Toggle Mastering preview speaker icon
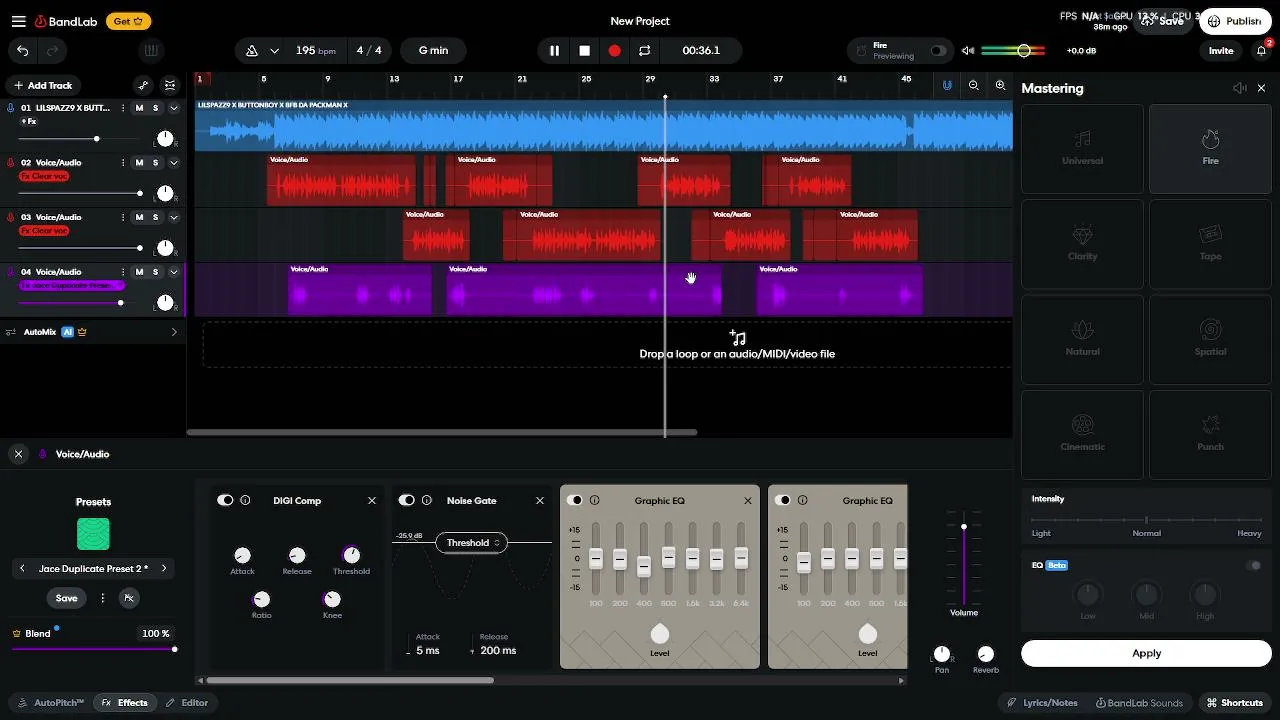 pyautogui.click(x=1240, y=88)
